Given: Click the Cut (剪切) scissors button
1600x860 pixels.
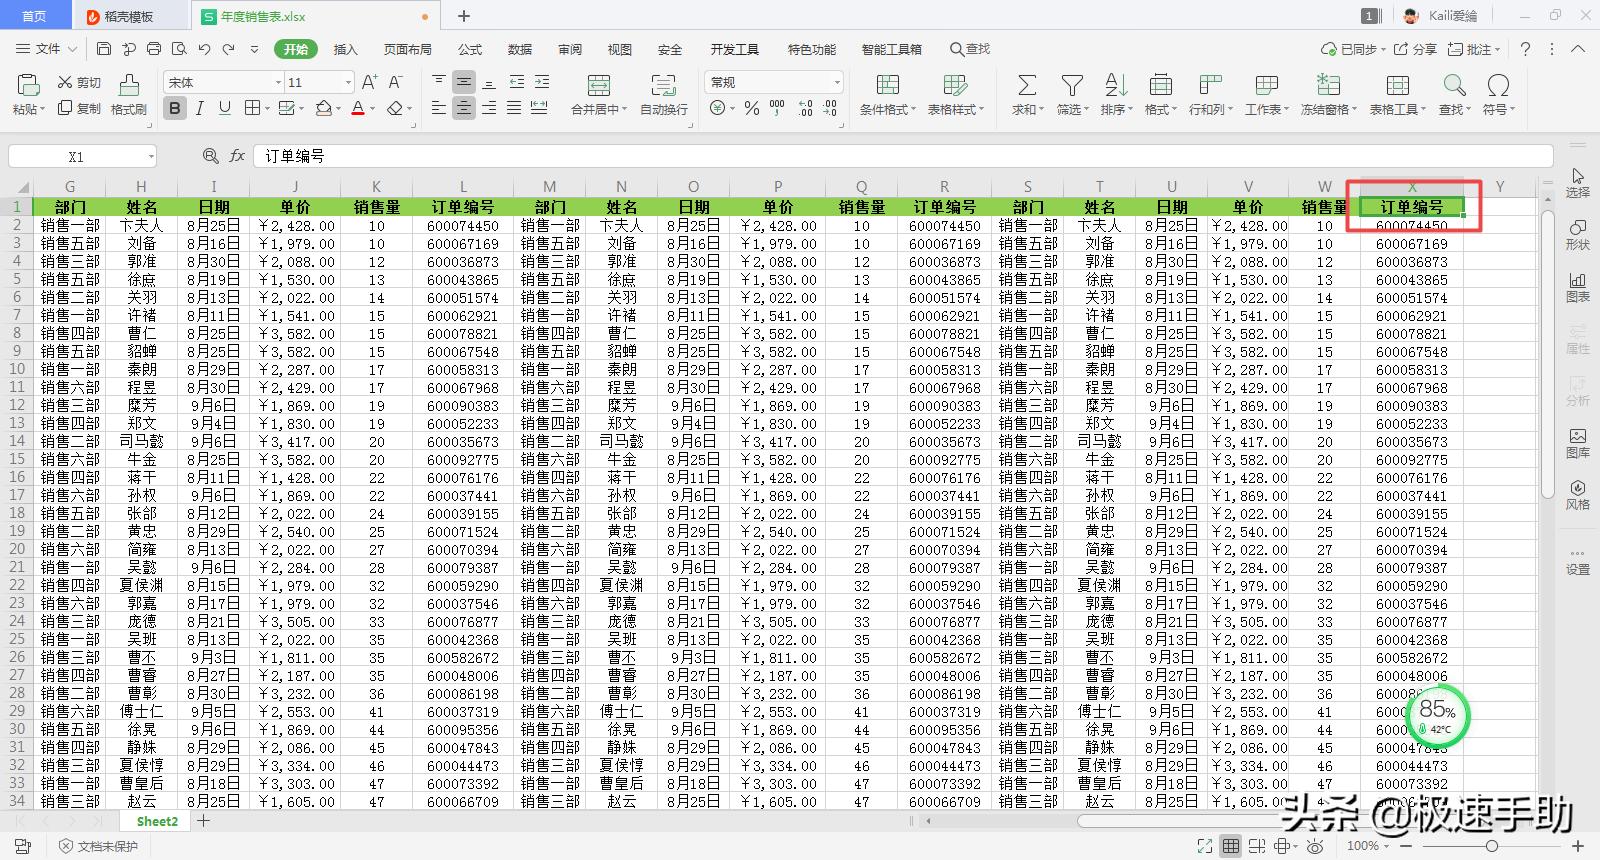Looking at the screenshot, I should click(x=79, y=83).
